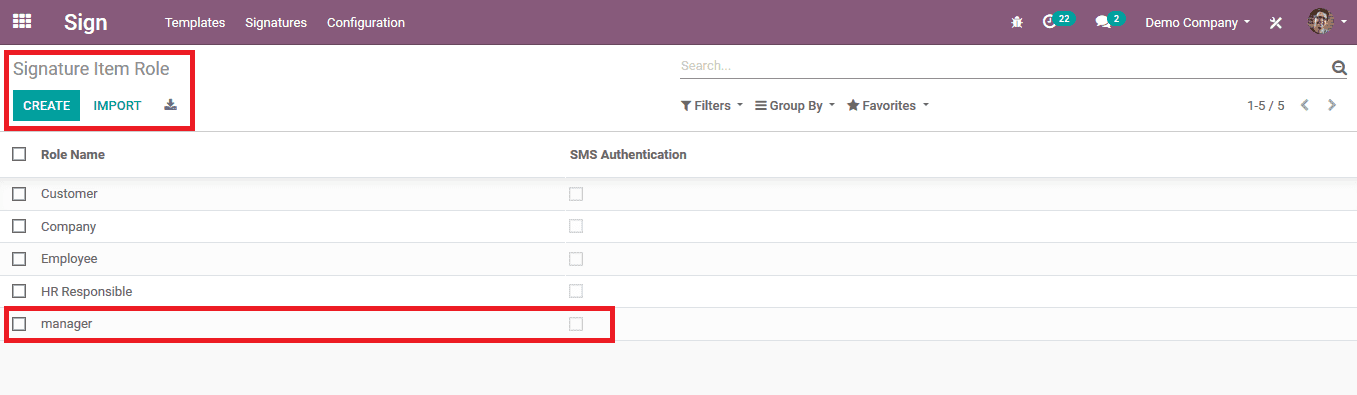Screen dimensions: 1357x395
Task: Select the Company row checkbox
Action: click(19, 226)
